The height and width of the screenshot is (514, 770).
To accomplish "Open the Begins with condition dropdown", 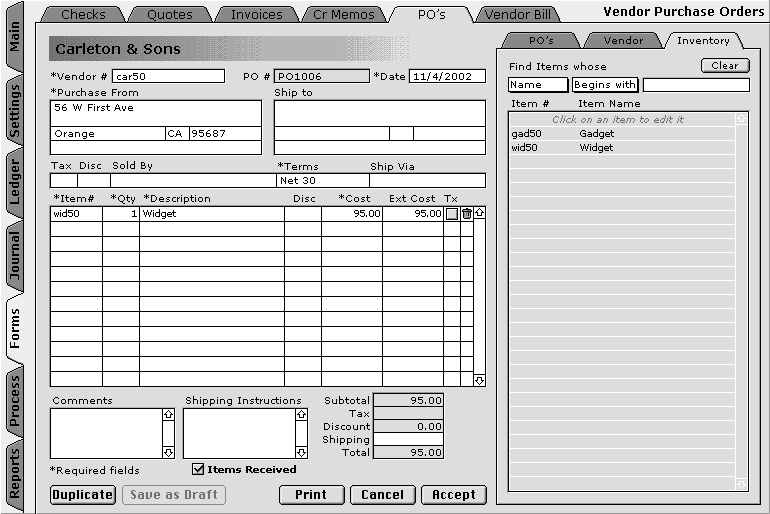I will pyautogui.click(x=605, y=85).
